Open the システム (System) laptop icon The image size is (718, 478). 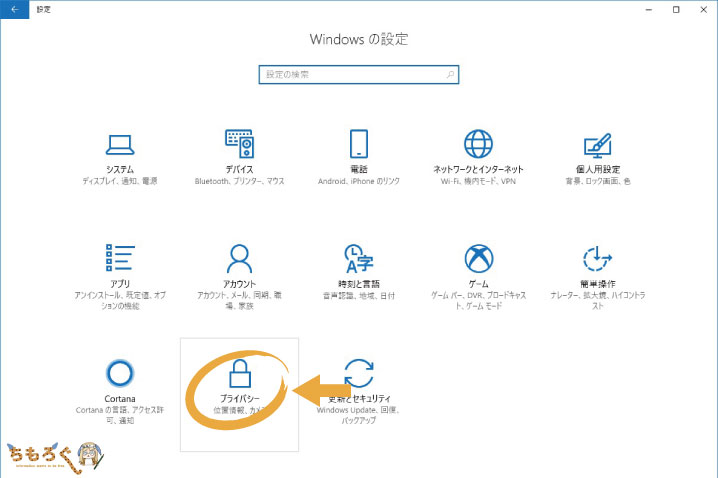tap(120, 145)
